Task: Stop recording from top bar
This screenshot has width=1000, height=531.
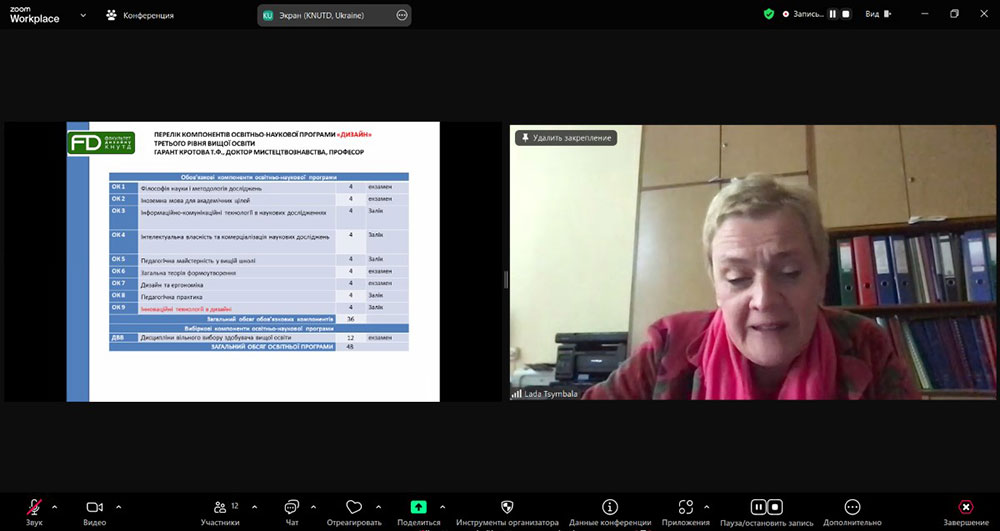Action: point(846,14)
